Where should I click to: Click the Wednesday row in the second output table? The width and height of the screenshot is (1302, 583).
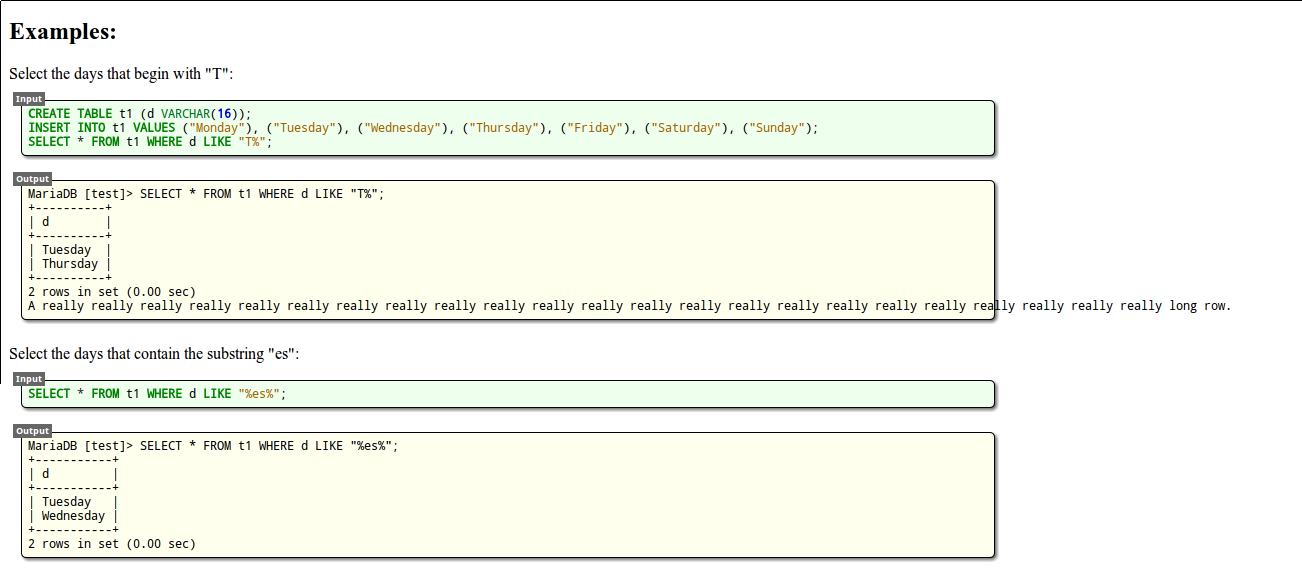tap(73, 516)
